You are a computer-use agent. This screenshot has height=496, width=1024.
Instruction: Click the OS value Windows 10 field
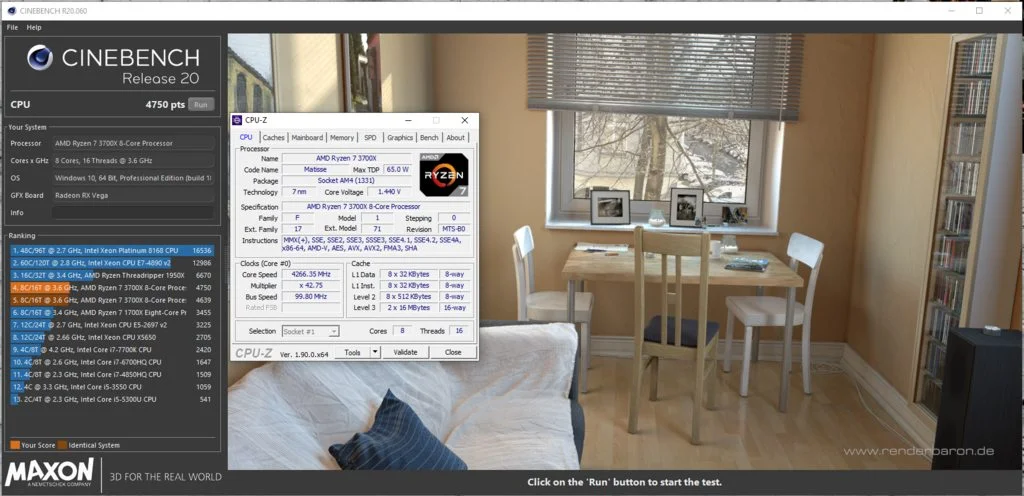click(133, 178)
